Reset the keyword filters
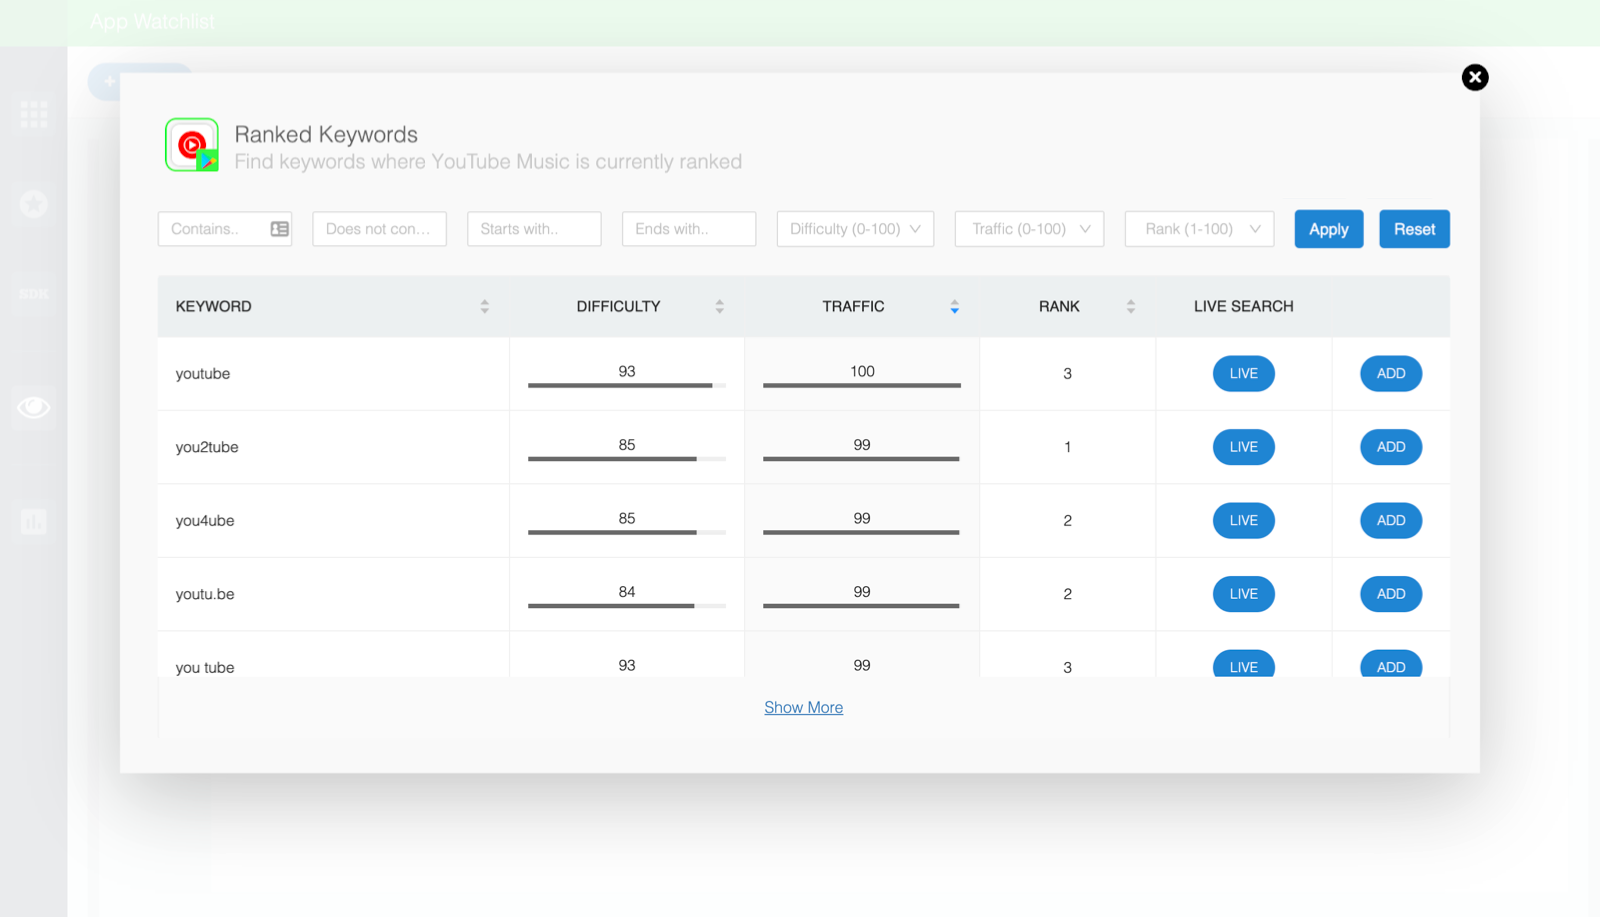This screenshot has height=917, width=1600. (x=1414, y=229)
